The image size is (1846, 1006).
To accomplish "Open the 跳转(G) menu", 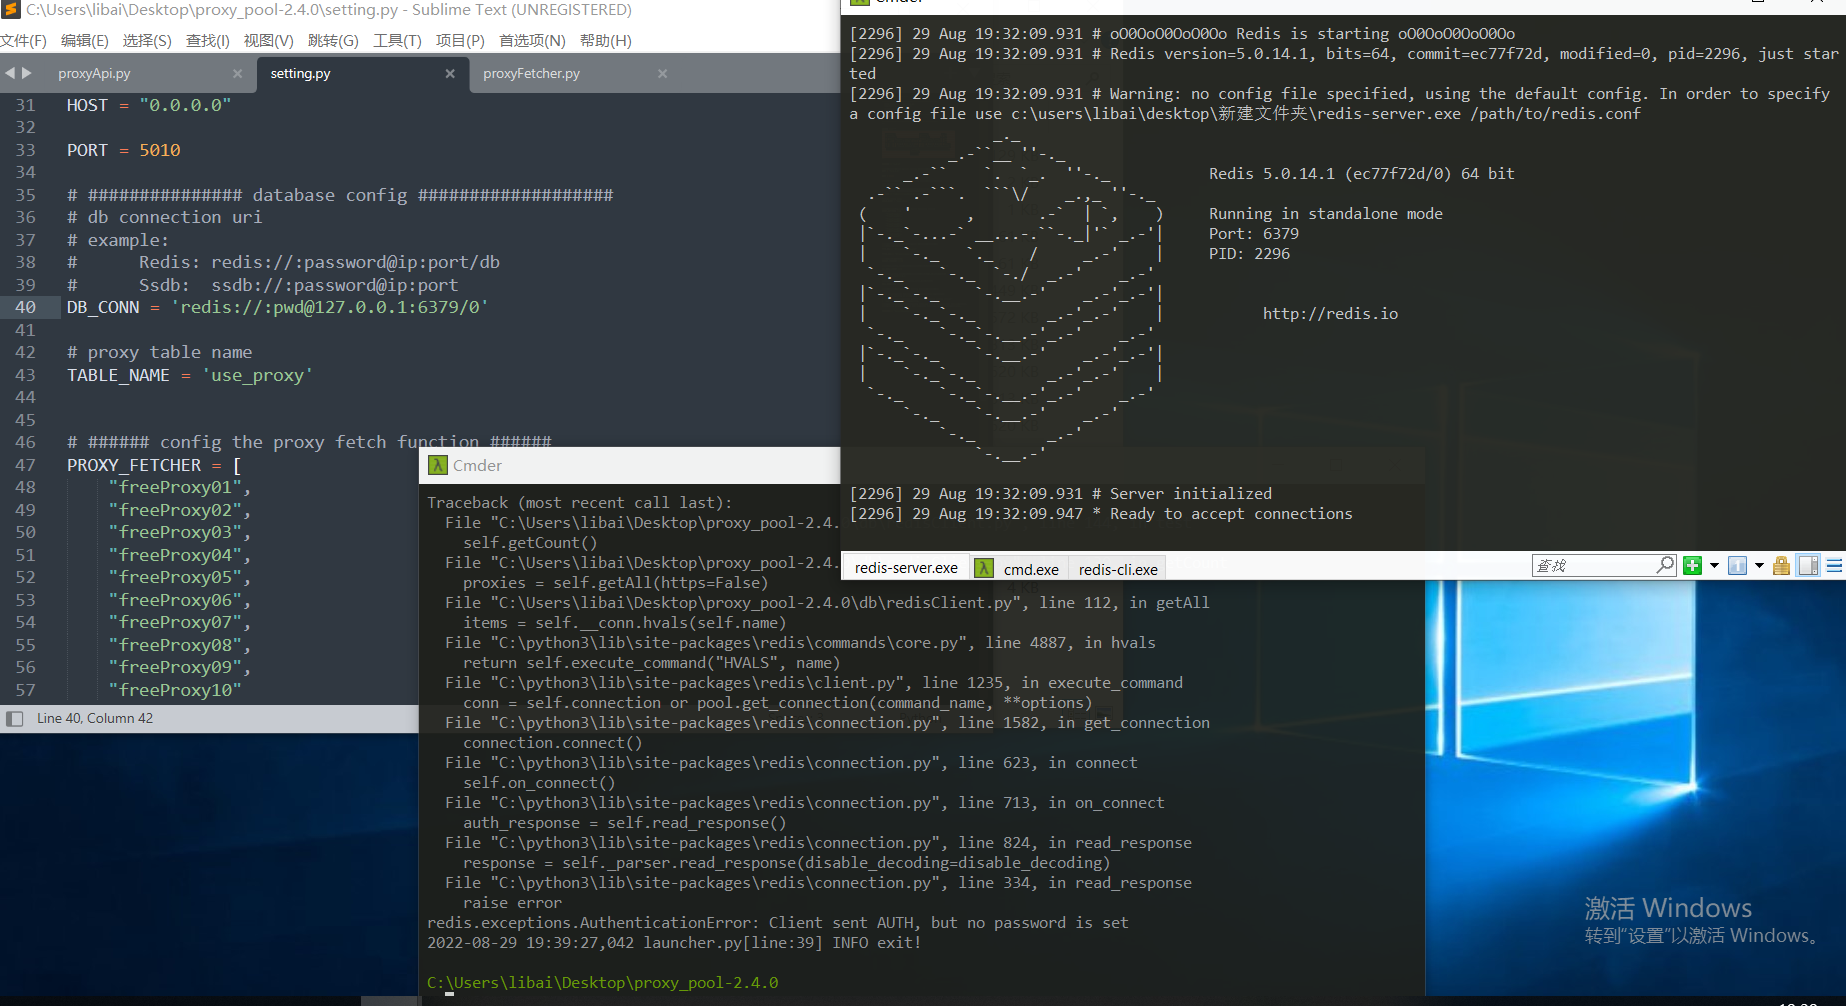I will pyautogui.click(x=333, y=41).
